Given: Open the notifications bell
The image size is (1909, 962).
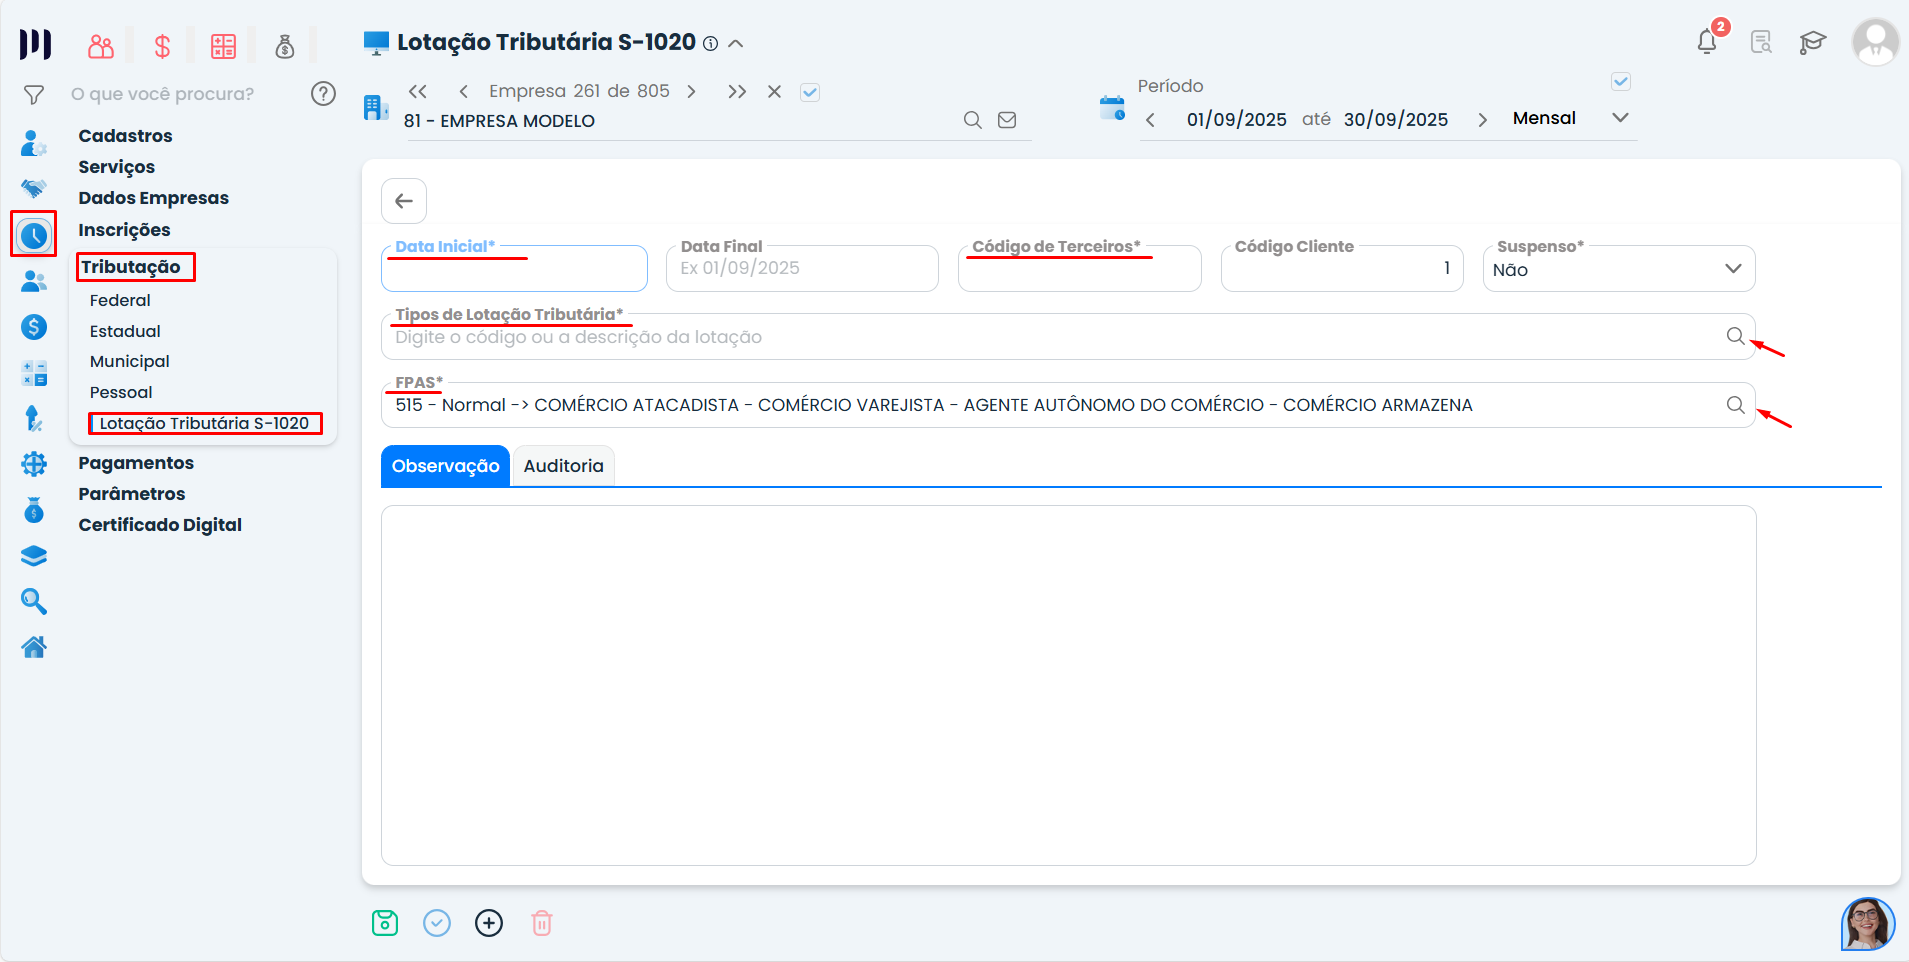Looking at the screenshot, I should [1707, 42].
